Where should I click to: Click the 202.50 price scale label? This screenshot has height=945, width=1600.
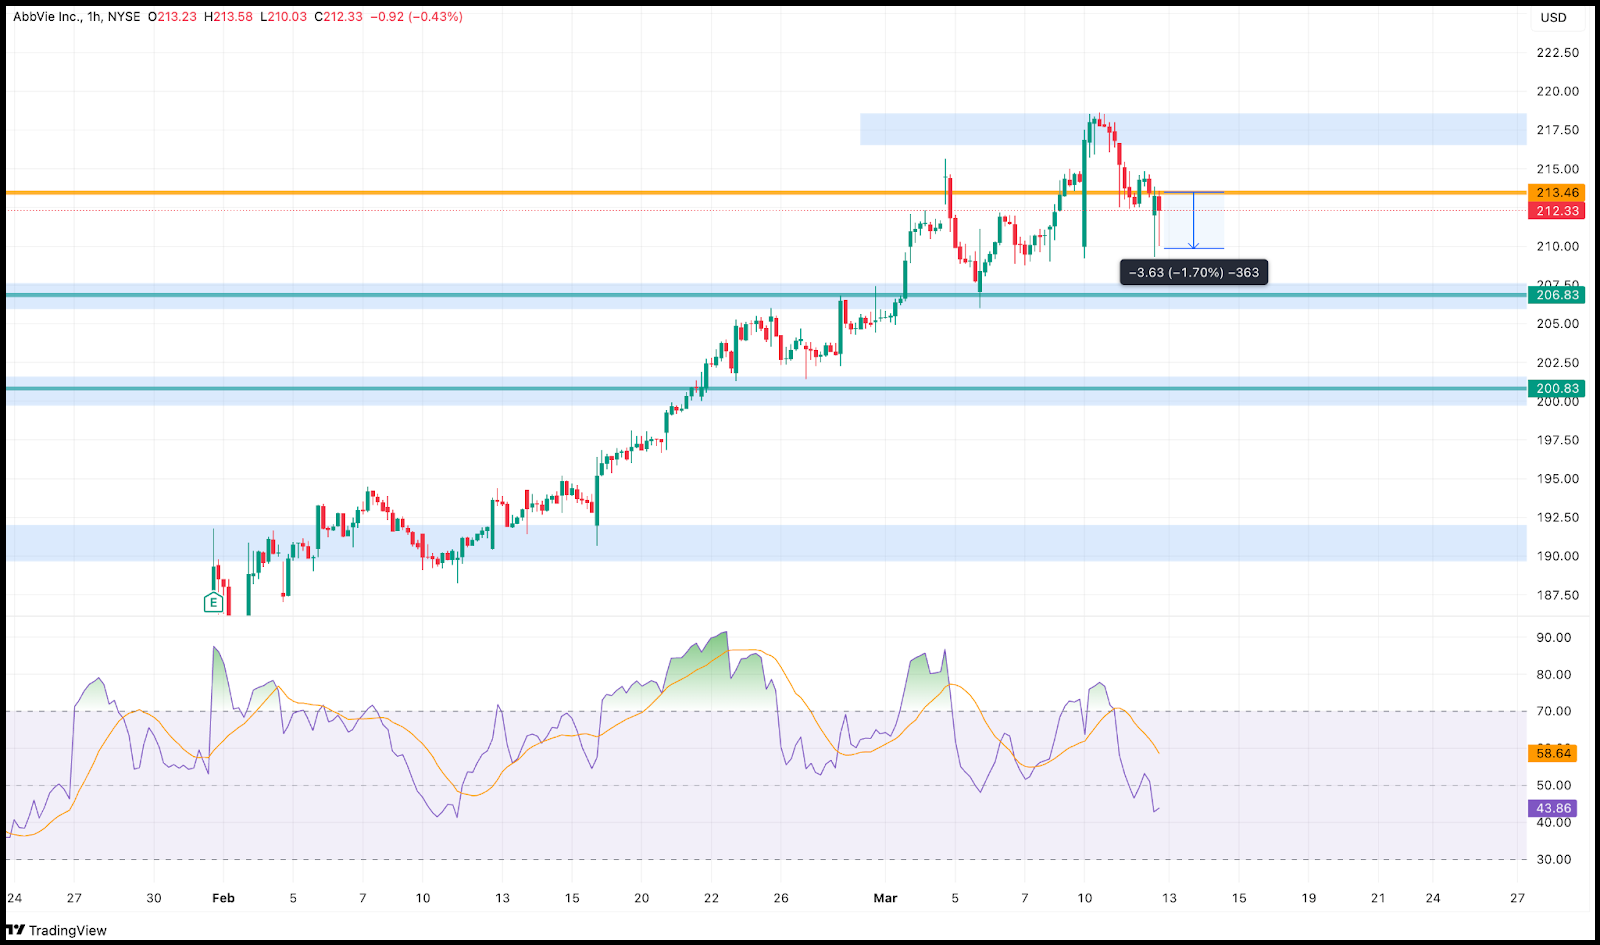pyautogui.click(x=1557, y=363)
